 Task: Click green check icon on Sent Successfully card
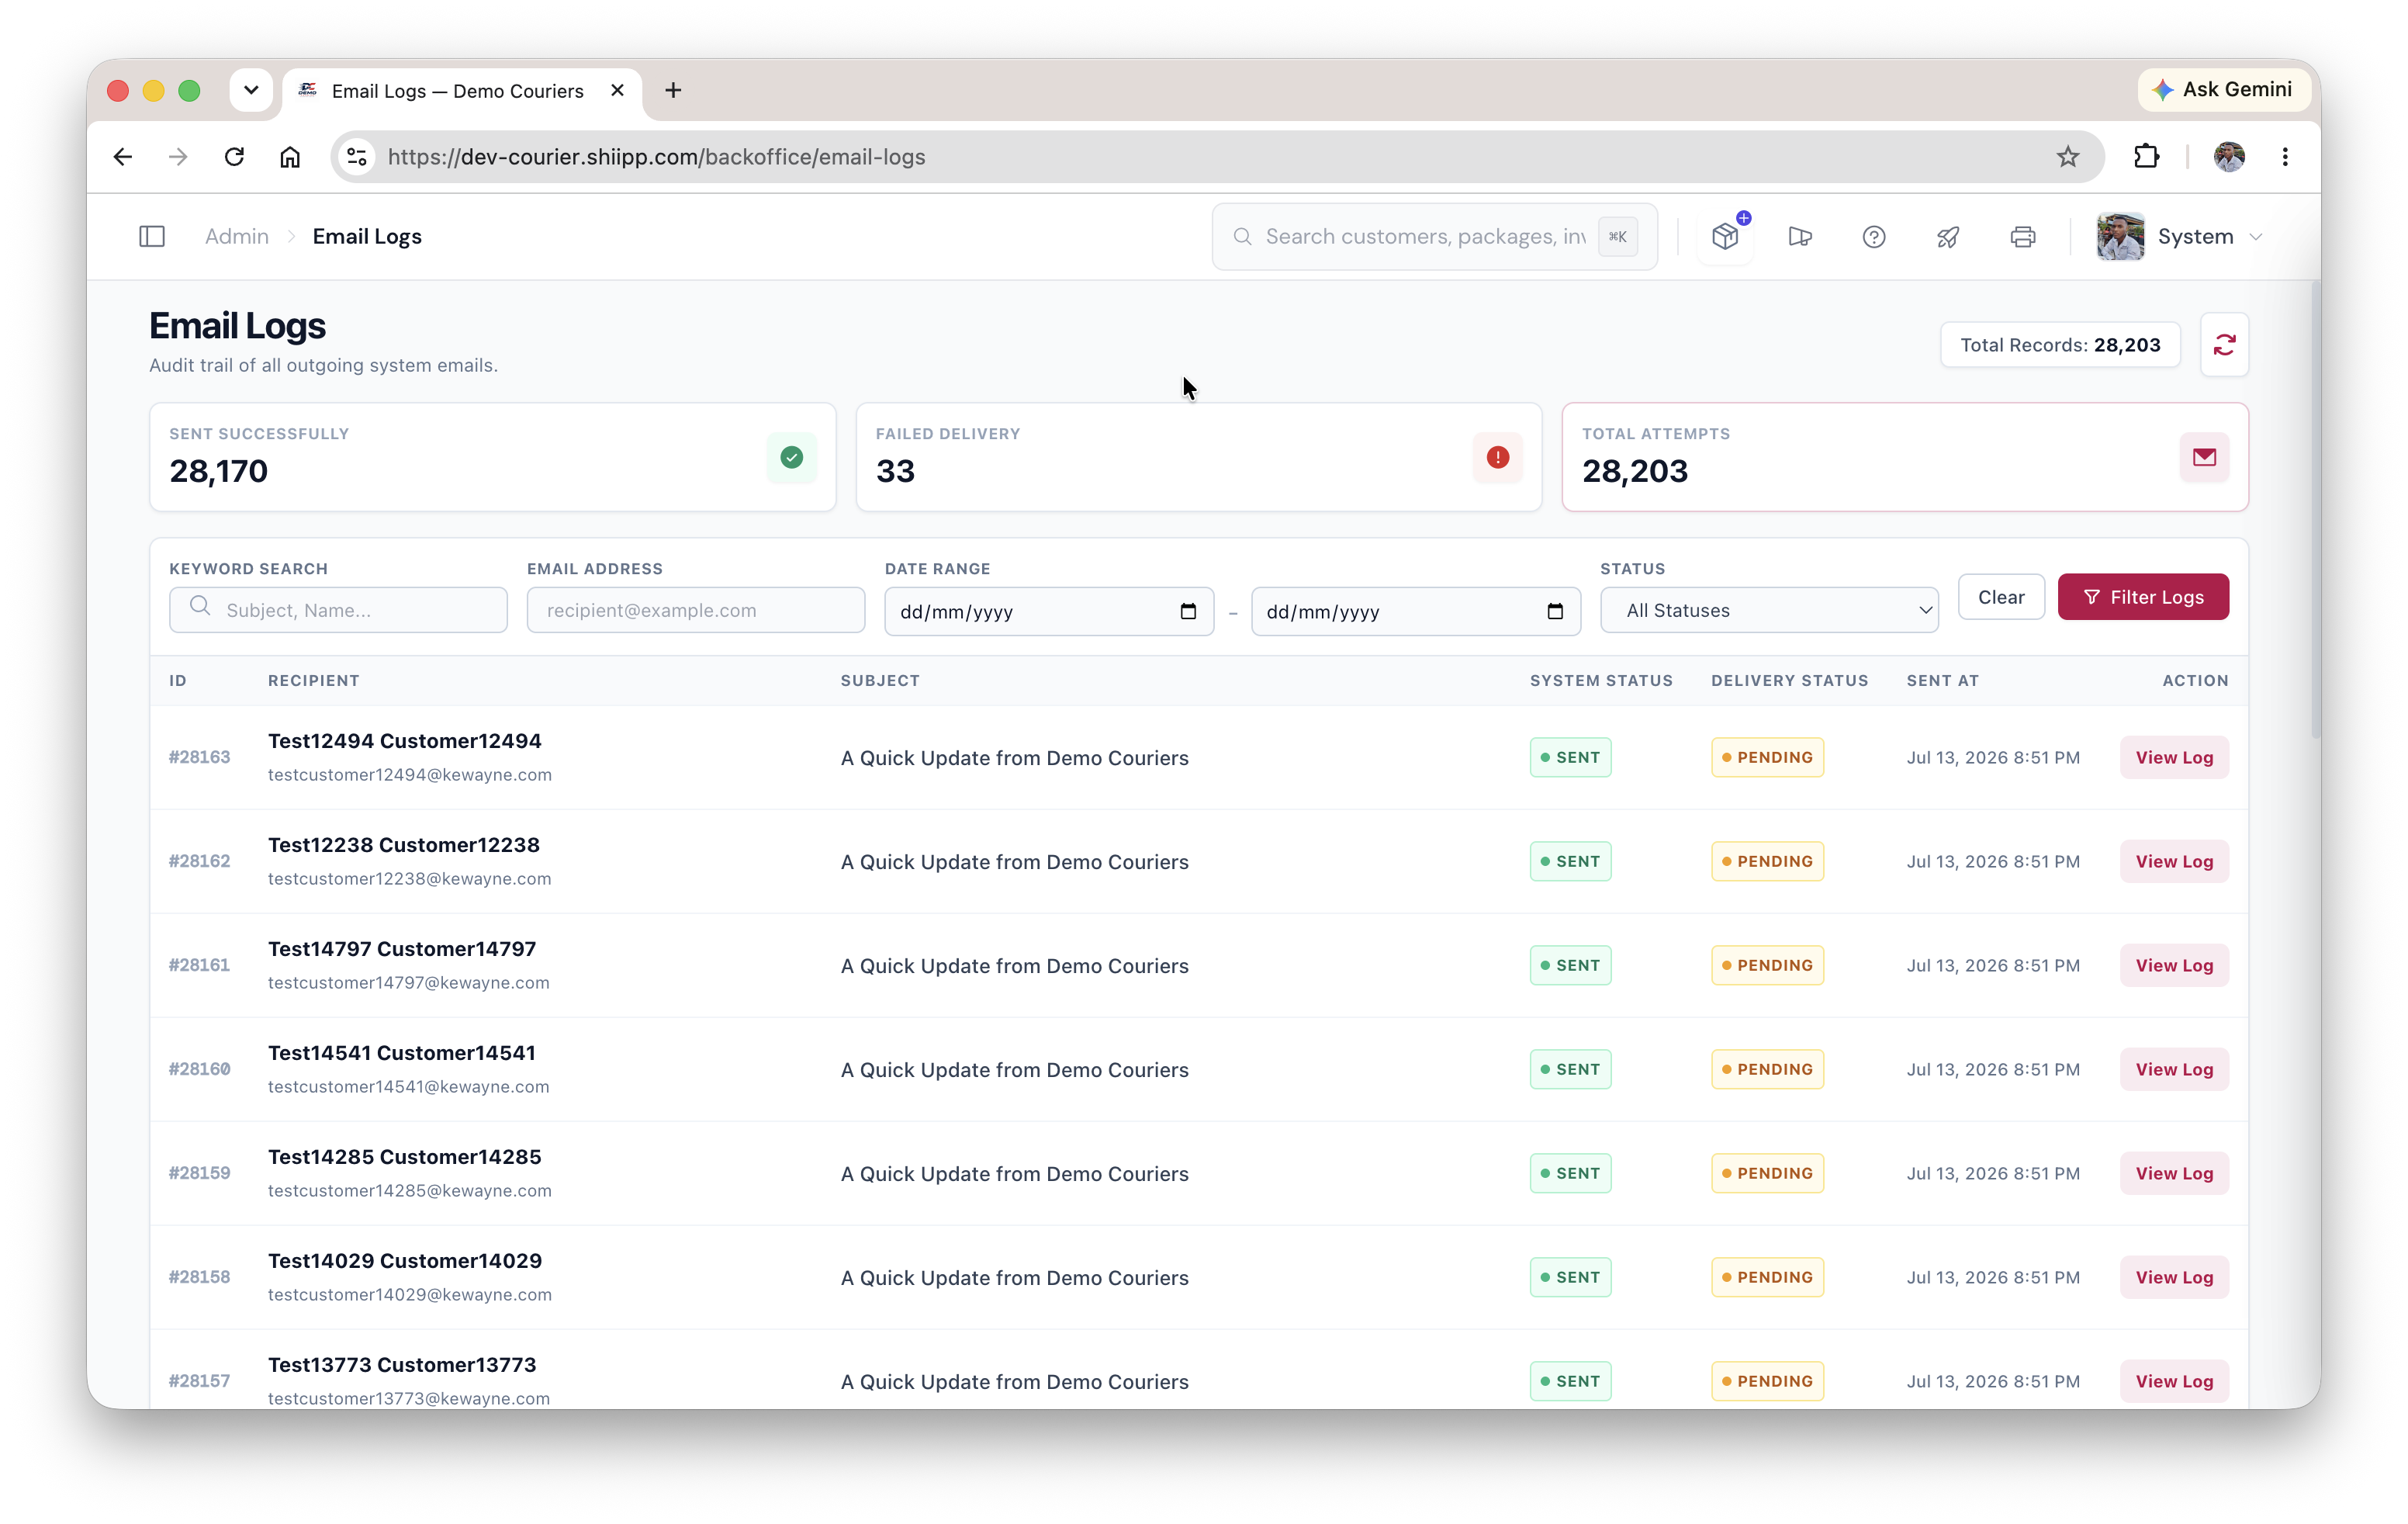pos(791,458)
